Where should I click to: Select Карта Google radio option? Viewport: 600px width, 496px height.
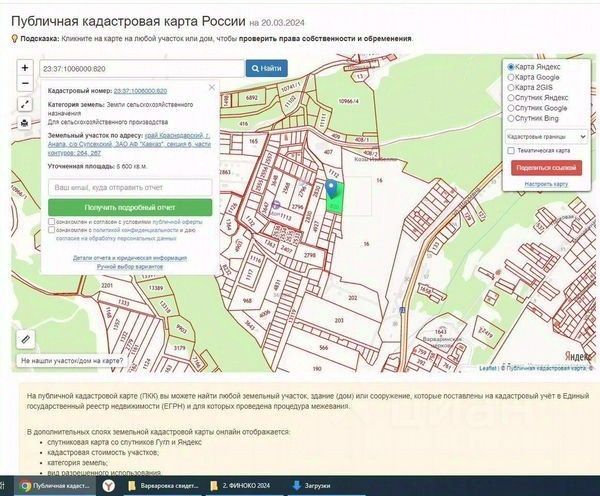click(x=511, y=77)
